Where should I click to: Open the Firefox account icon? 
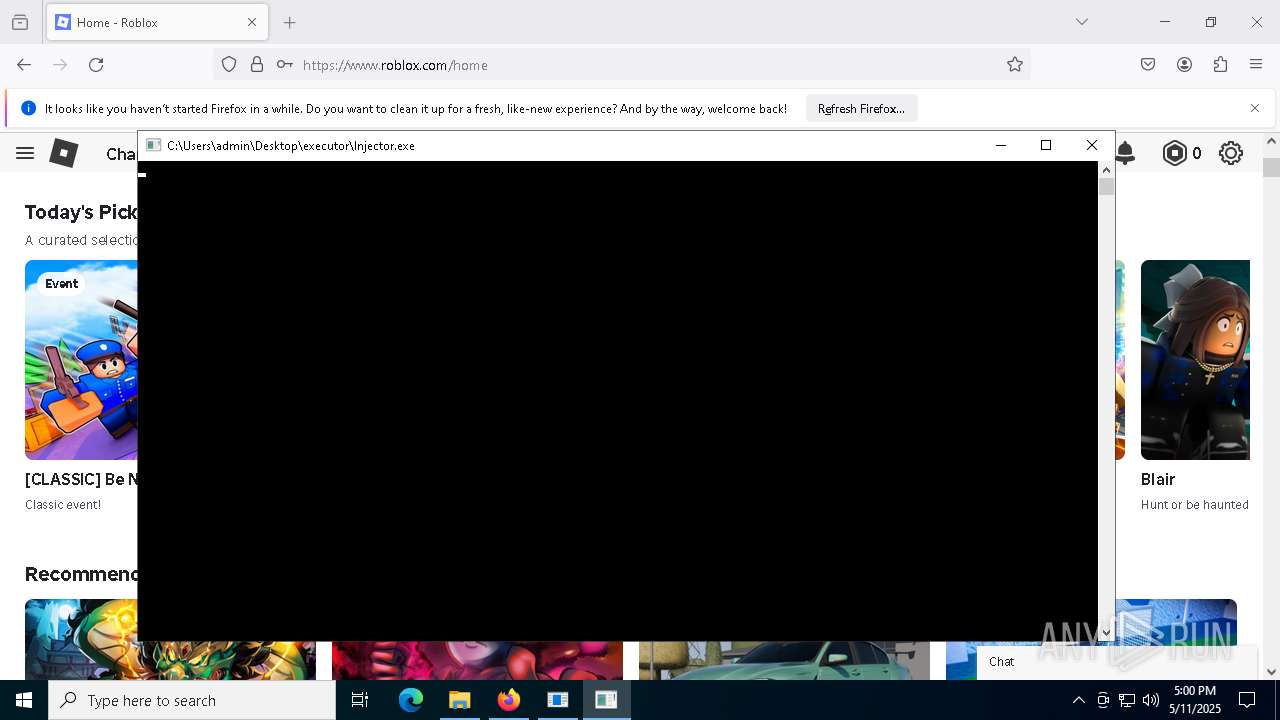[1184, 65]
